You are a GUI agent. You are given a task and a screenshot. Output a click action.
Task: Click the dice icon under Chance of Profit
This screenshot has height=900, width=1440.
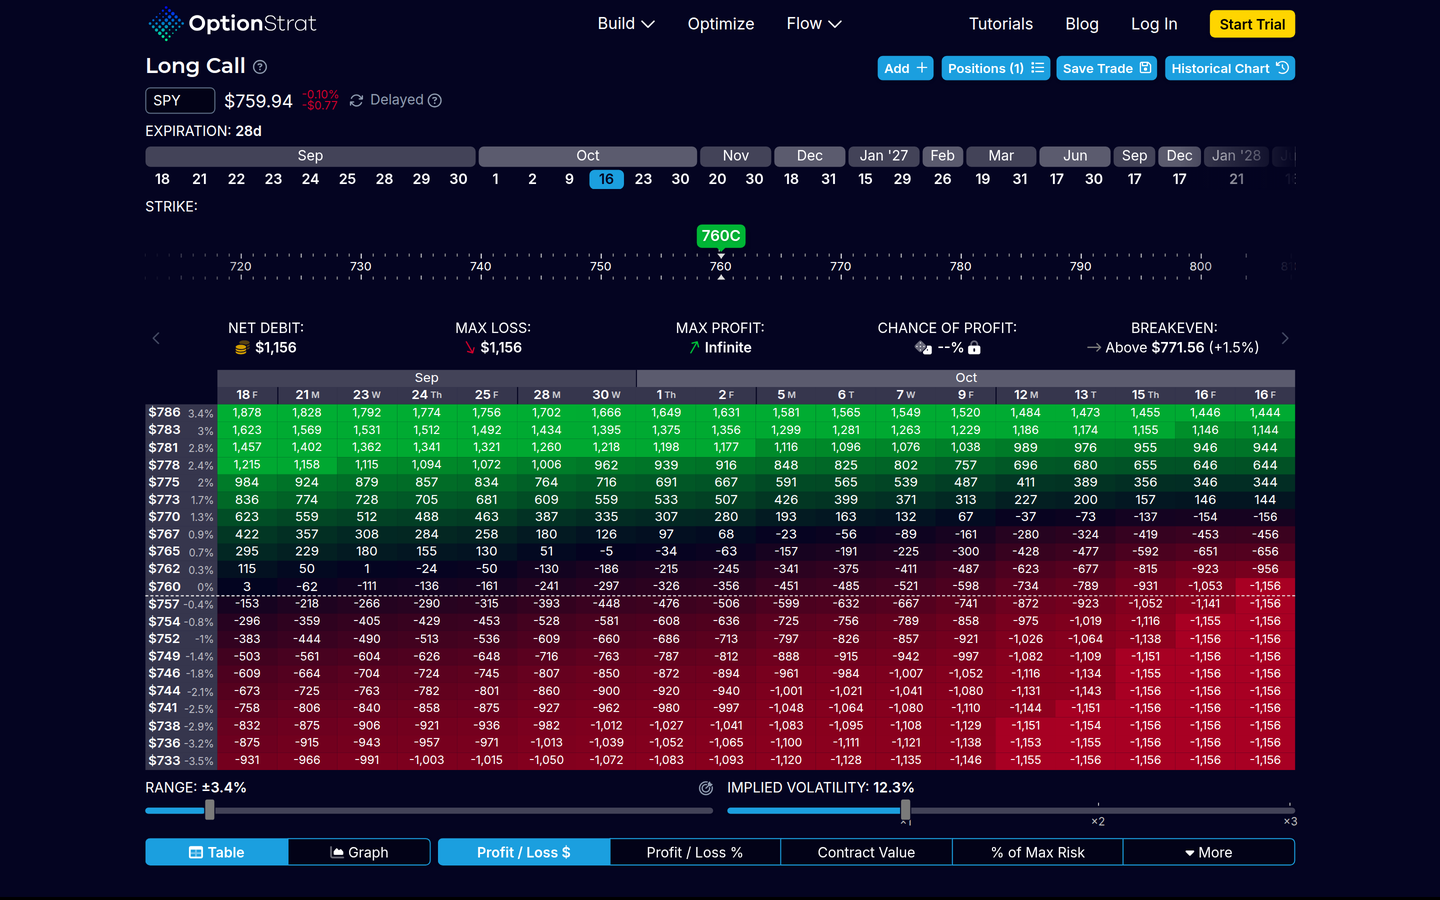(923, 348)
